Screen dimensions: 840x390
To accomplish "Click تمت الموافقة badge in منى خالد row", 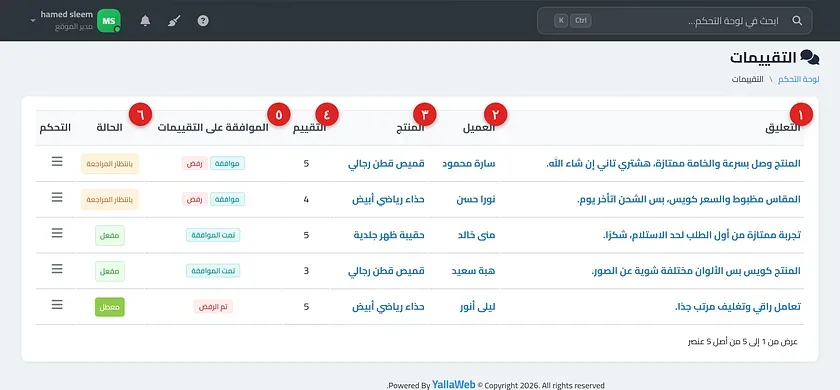I will [x=213, y=235].
